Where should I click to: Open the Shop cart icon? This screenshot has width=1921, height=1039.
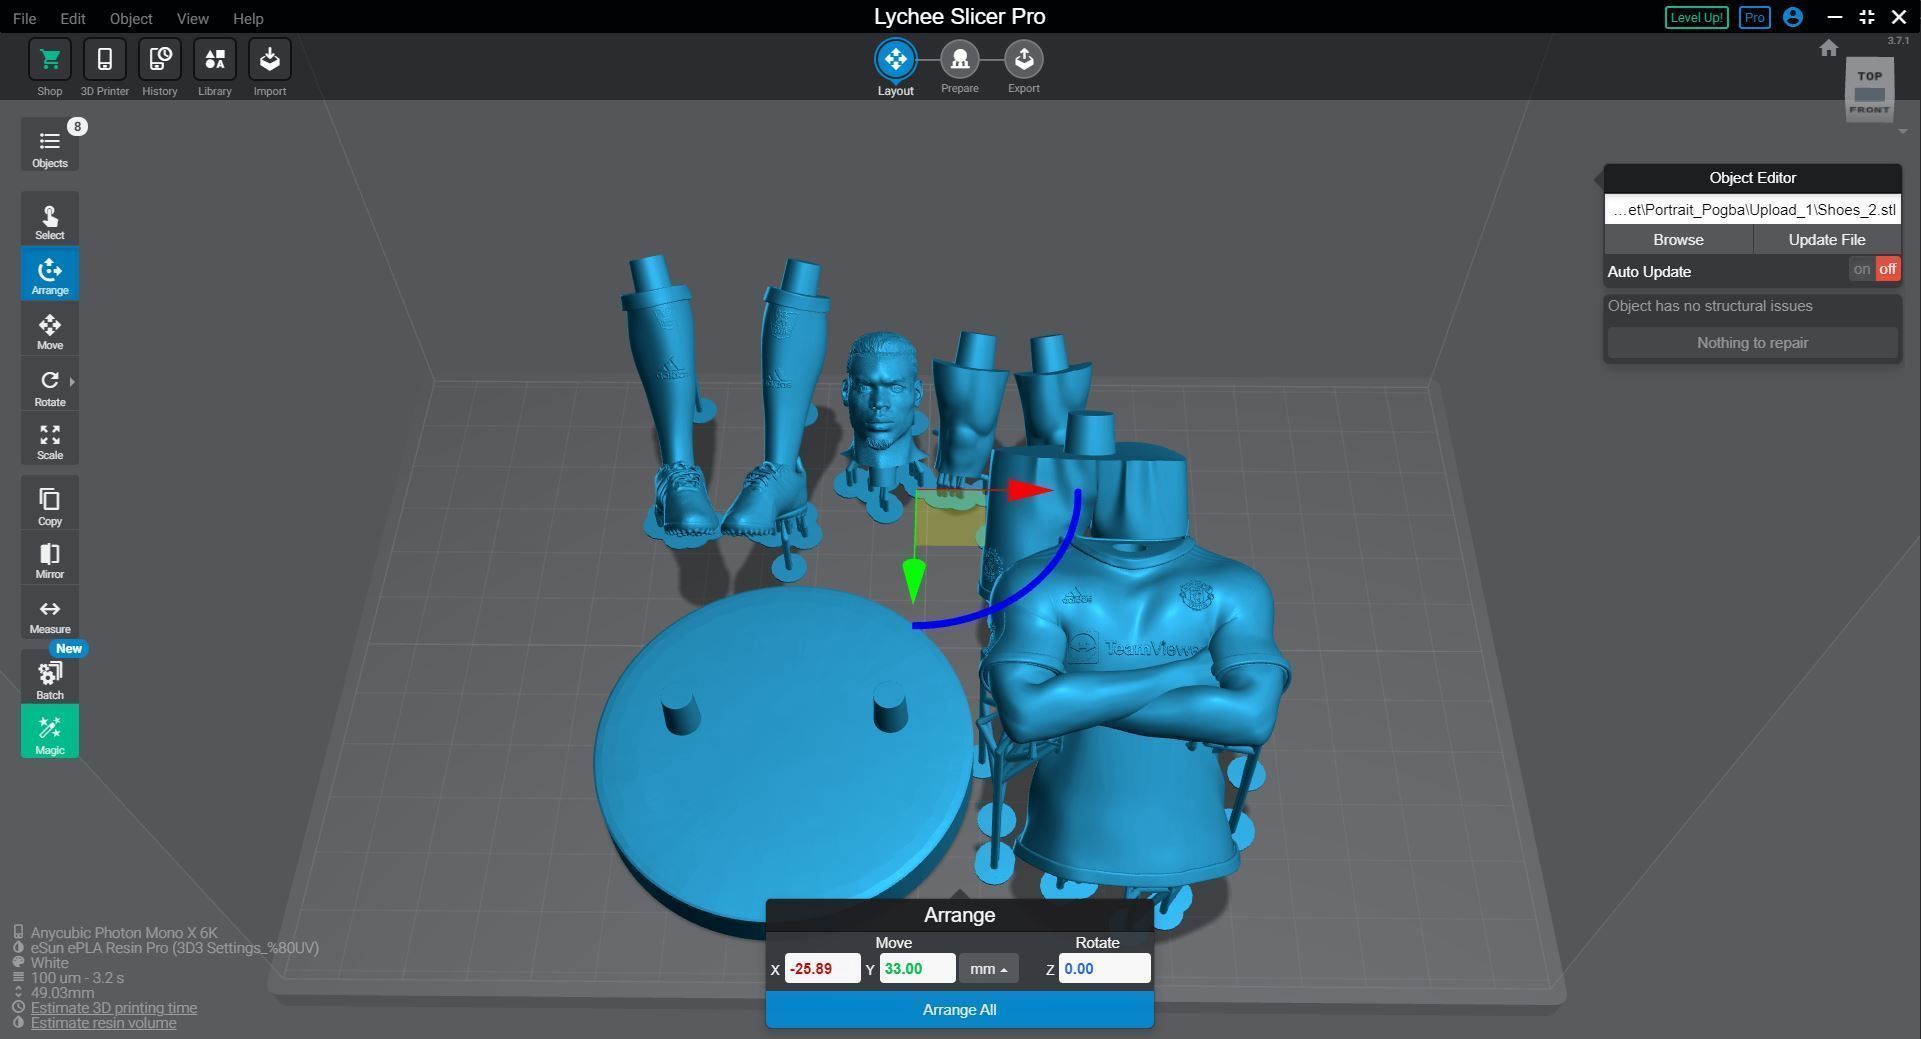pos(49,60)
